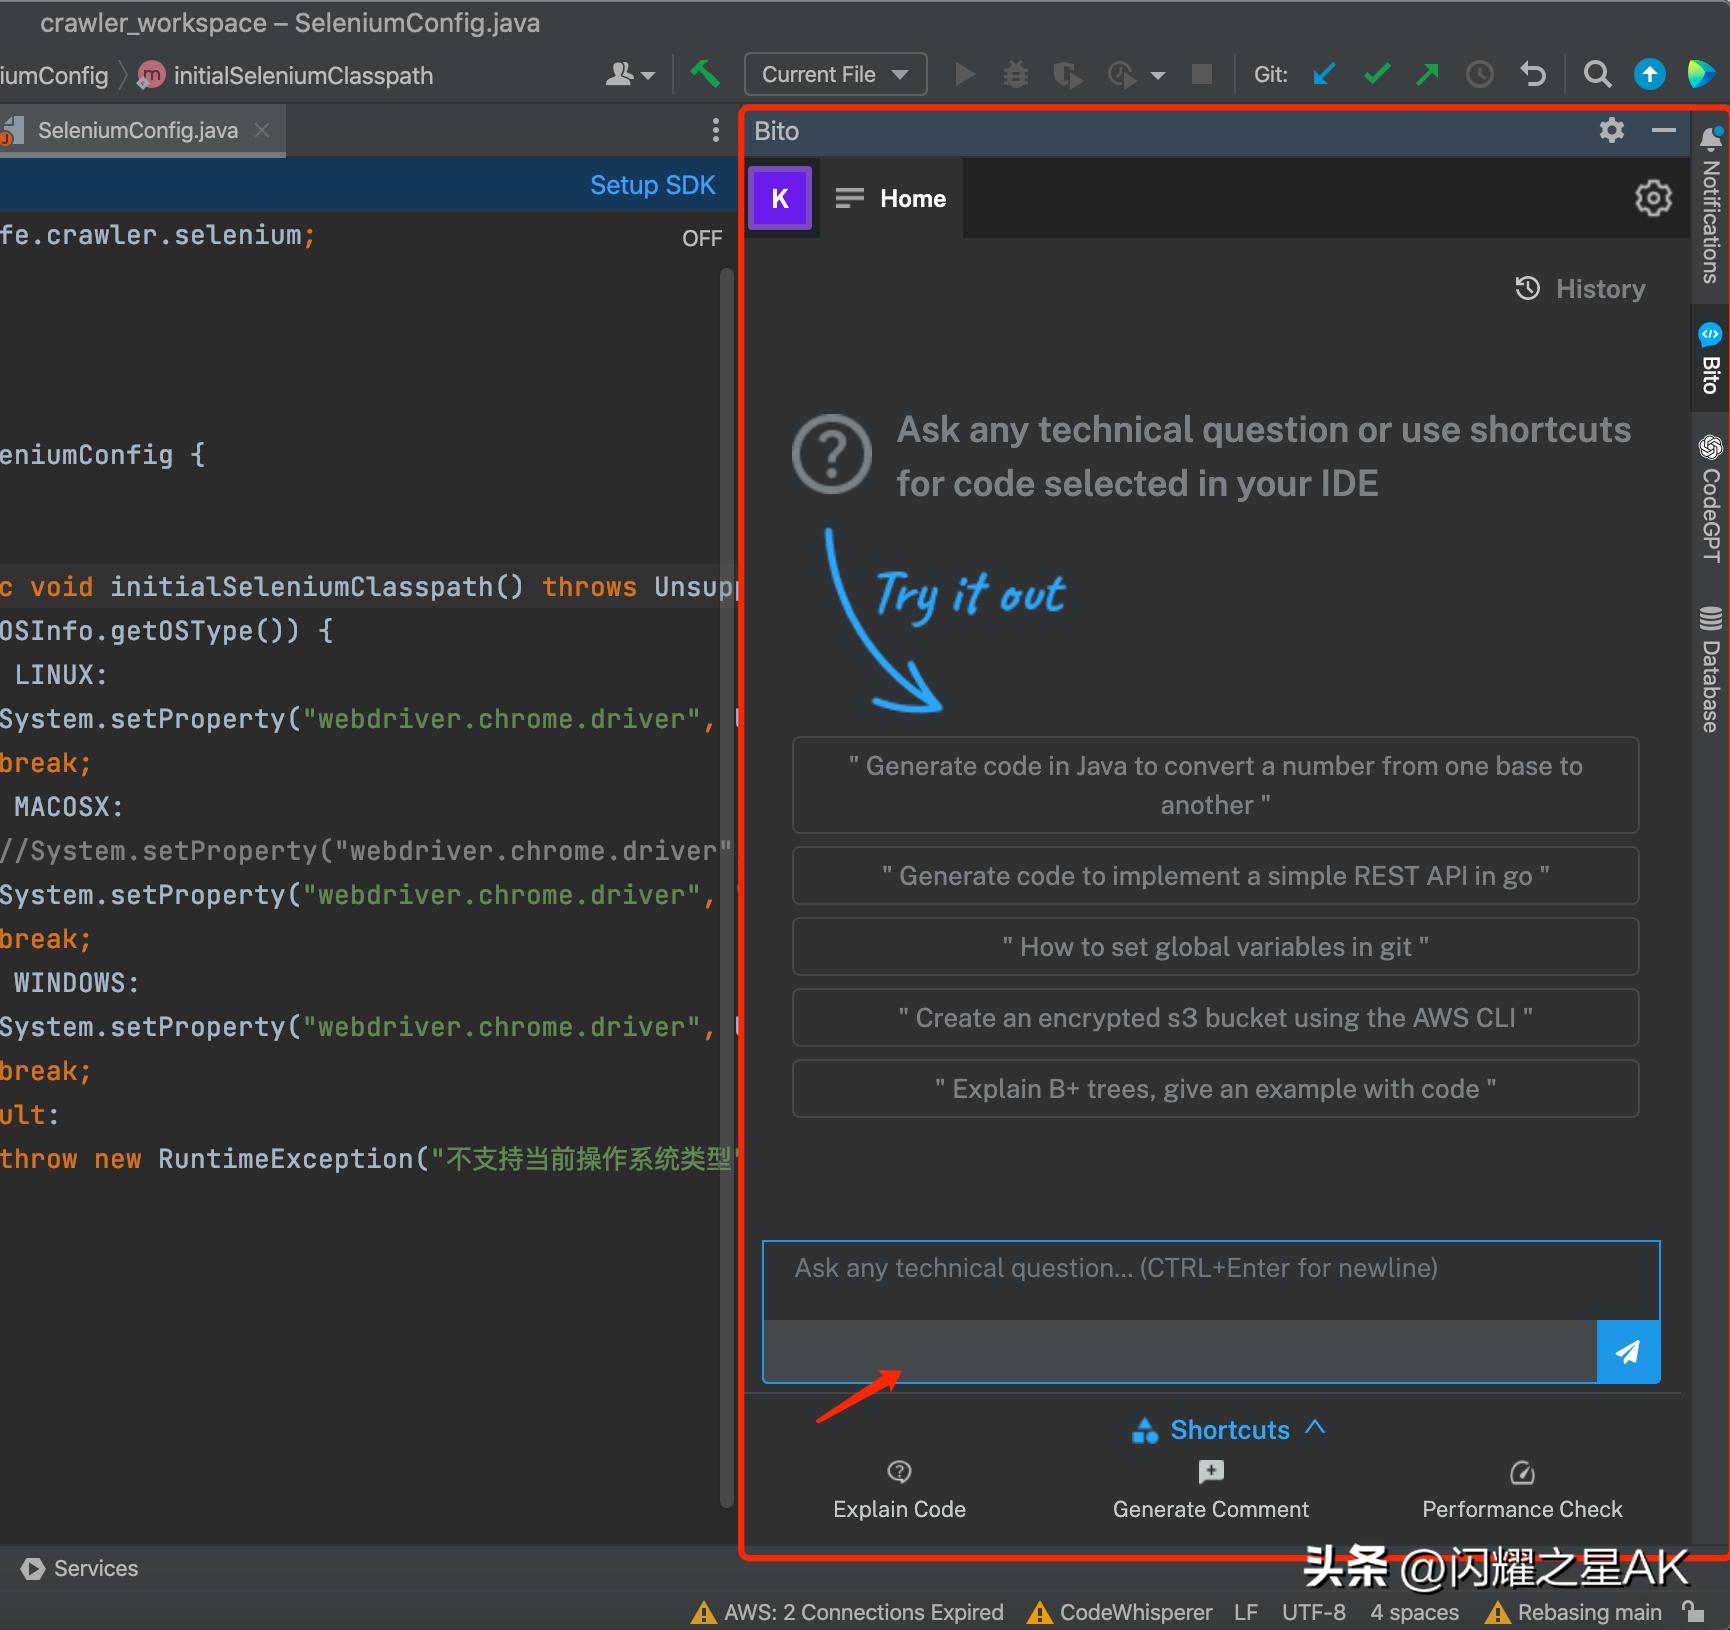Send question with paper plane button

point(1628,1352)
